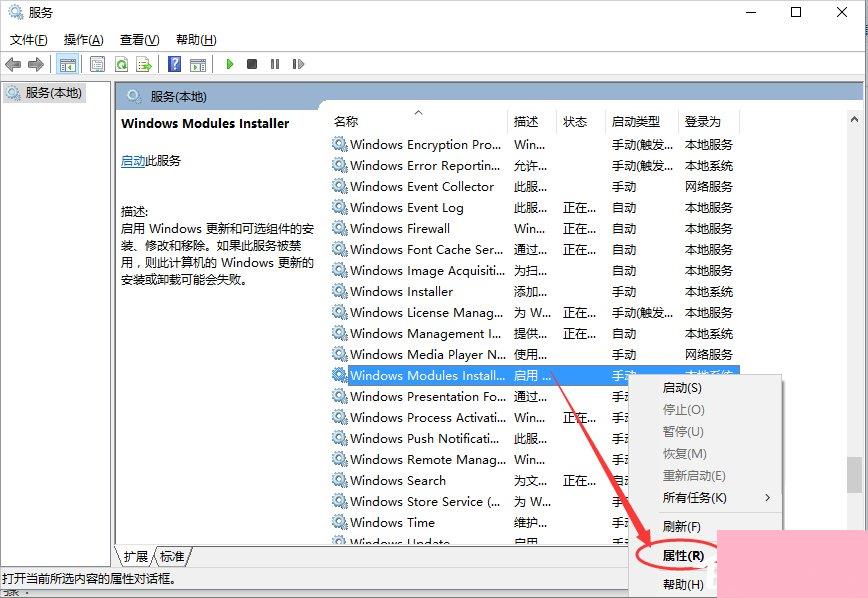Click the Windows Encryption Pro... gear icon

point(339,145)
